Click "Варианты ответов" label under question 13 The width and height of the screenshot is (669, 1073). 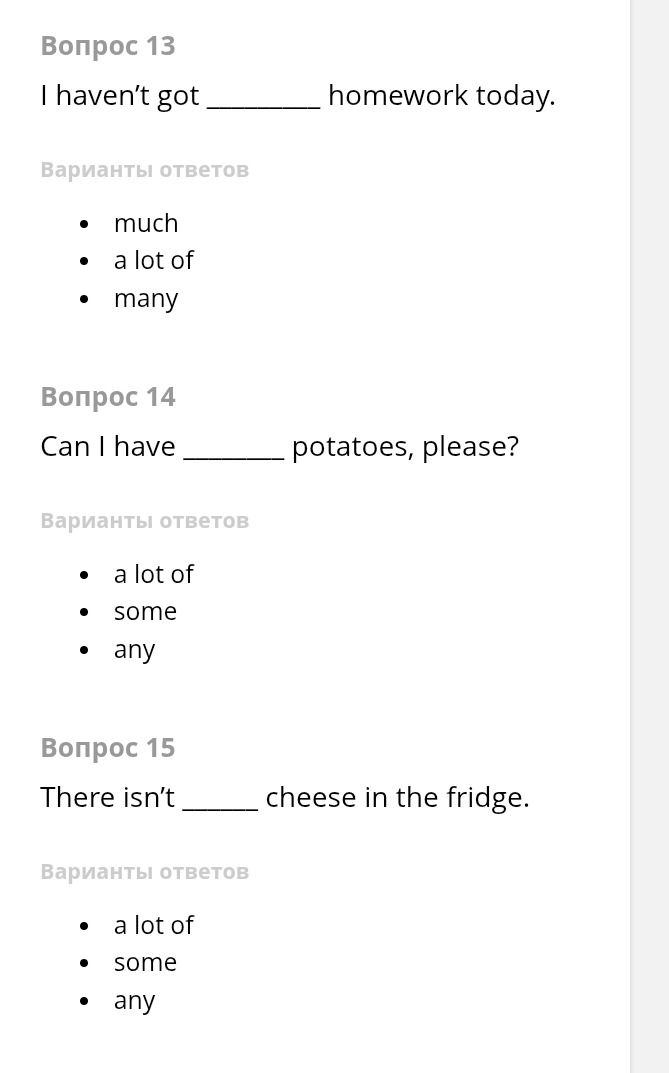pos(145,170)
